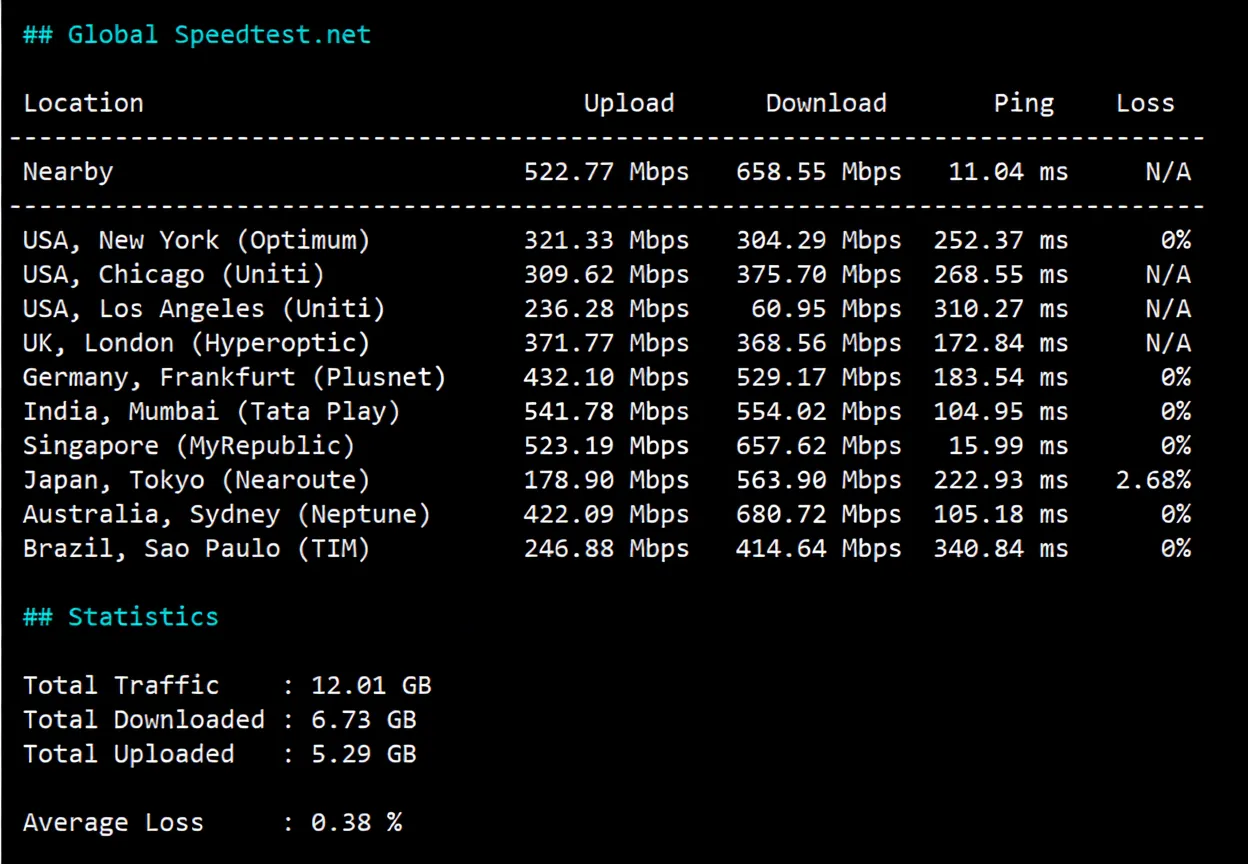The image size is (1248, 864).
Task: Select the Brazil, Sao Paulo (TIM) row
Action: 197,548
